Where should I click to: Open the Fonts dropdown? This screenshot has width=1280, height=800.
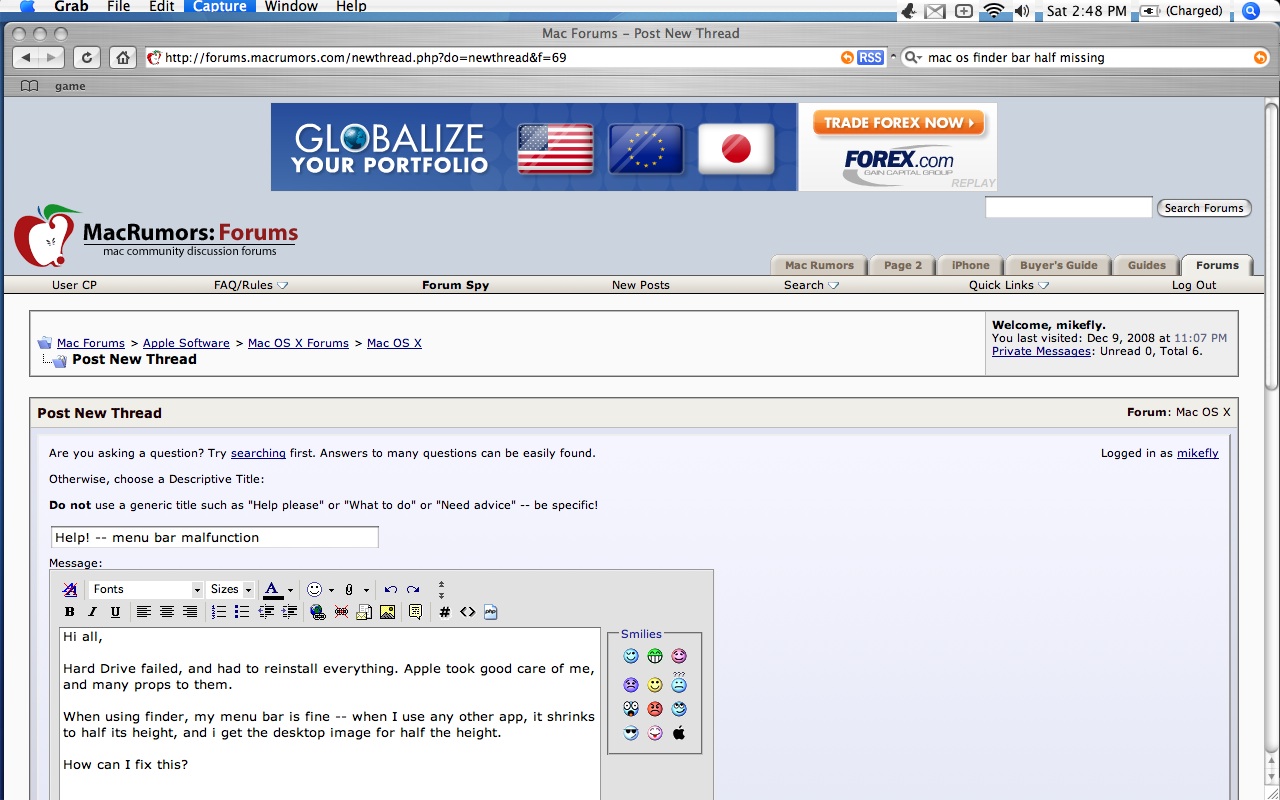(x=146, y=590)
